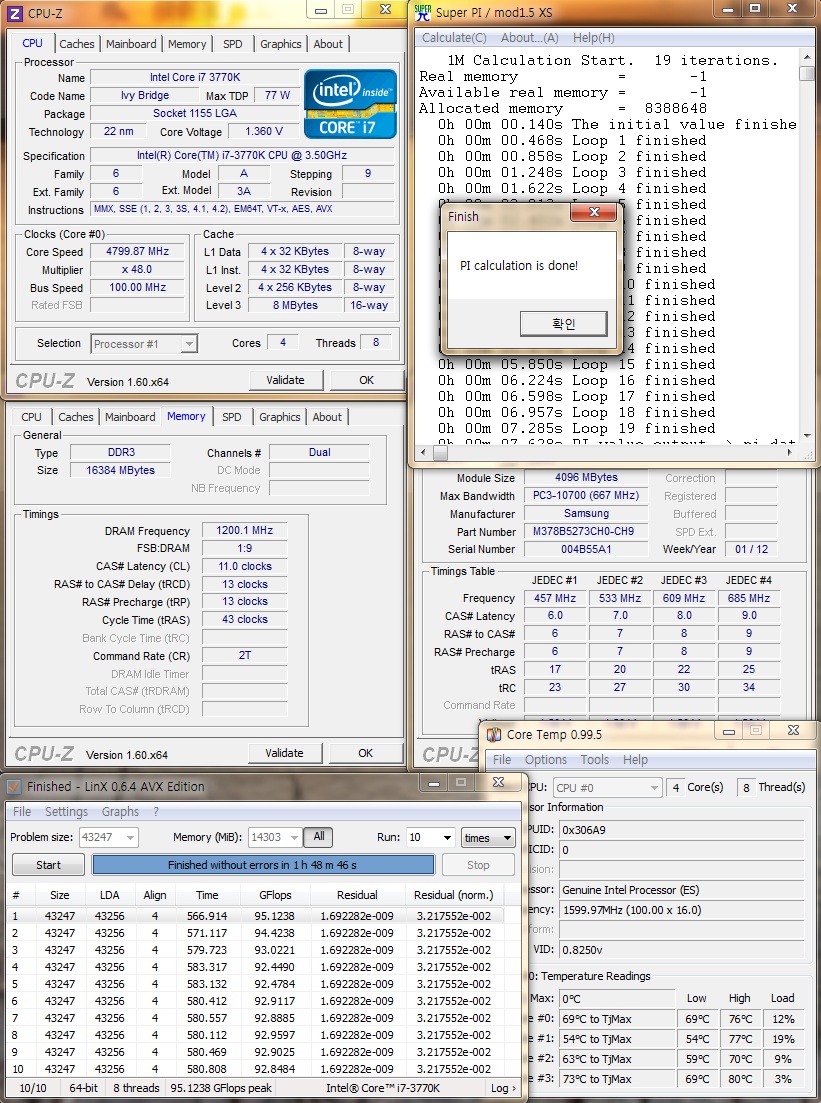Expand the CPU #0 dropdown in Core Temp

click(654, 788)
